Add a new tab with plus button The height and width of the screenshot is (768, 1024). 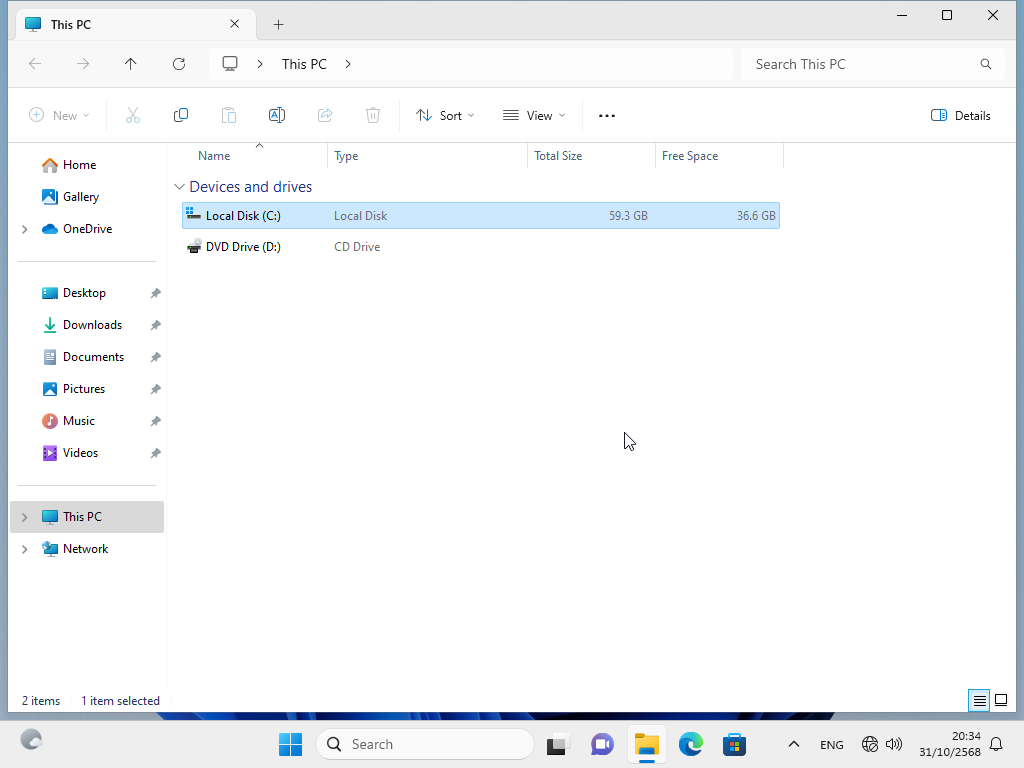point(279,24)
